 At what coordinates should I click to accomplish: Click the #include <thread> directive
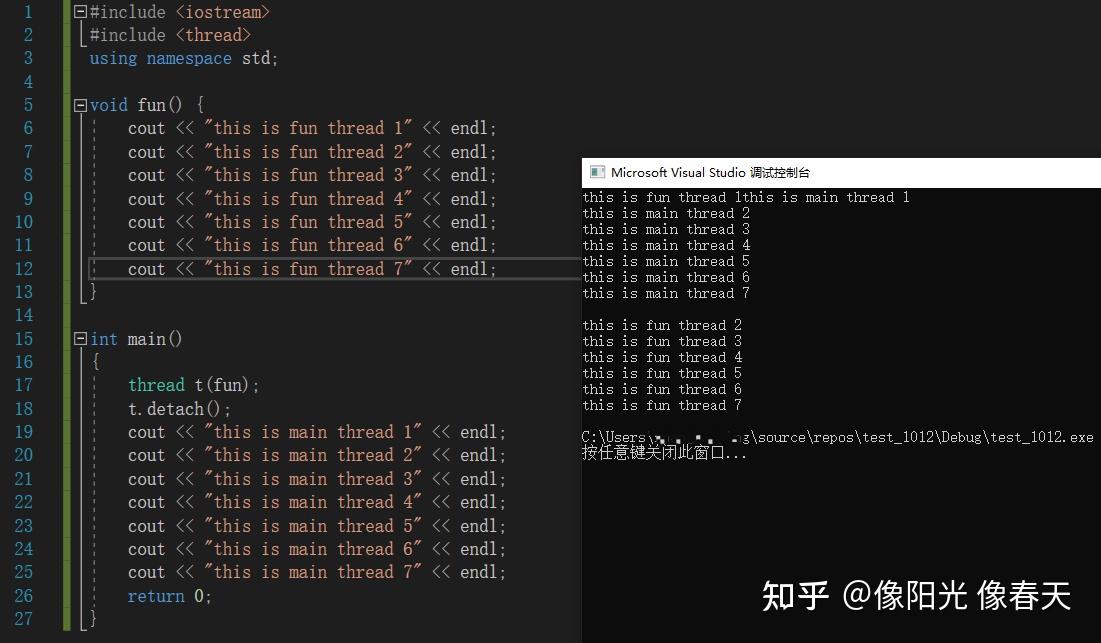click(x=169, y=35)
